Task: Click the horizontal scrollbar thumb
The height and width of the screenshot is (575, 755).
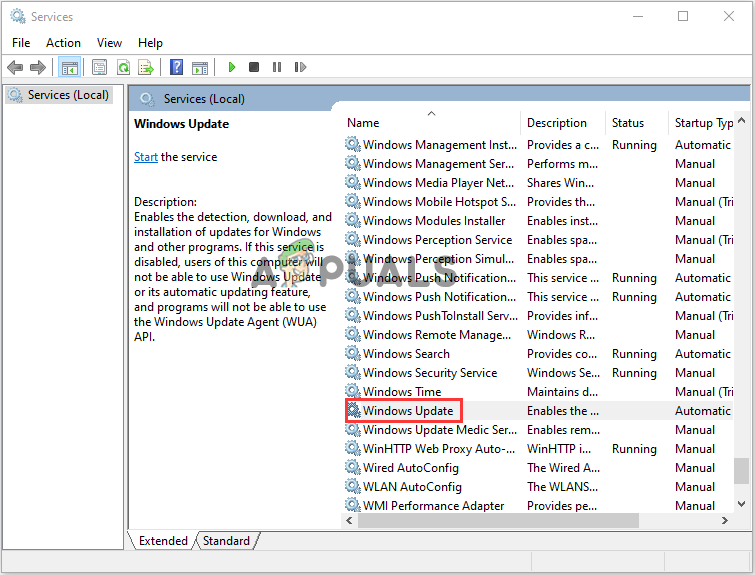Action: 498,521
